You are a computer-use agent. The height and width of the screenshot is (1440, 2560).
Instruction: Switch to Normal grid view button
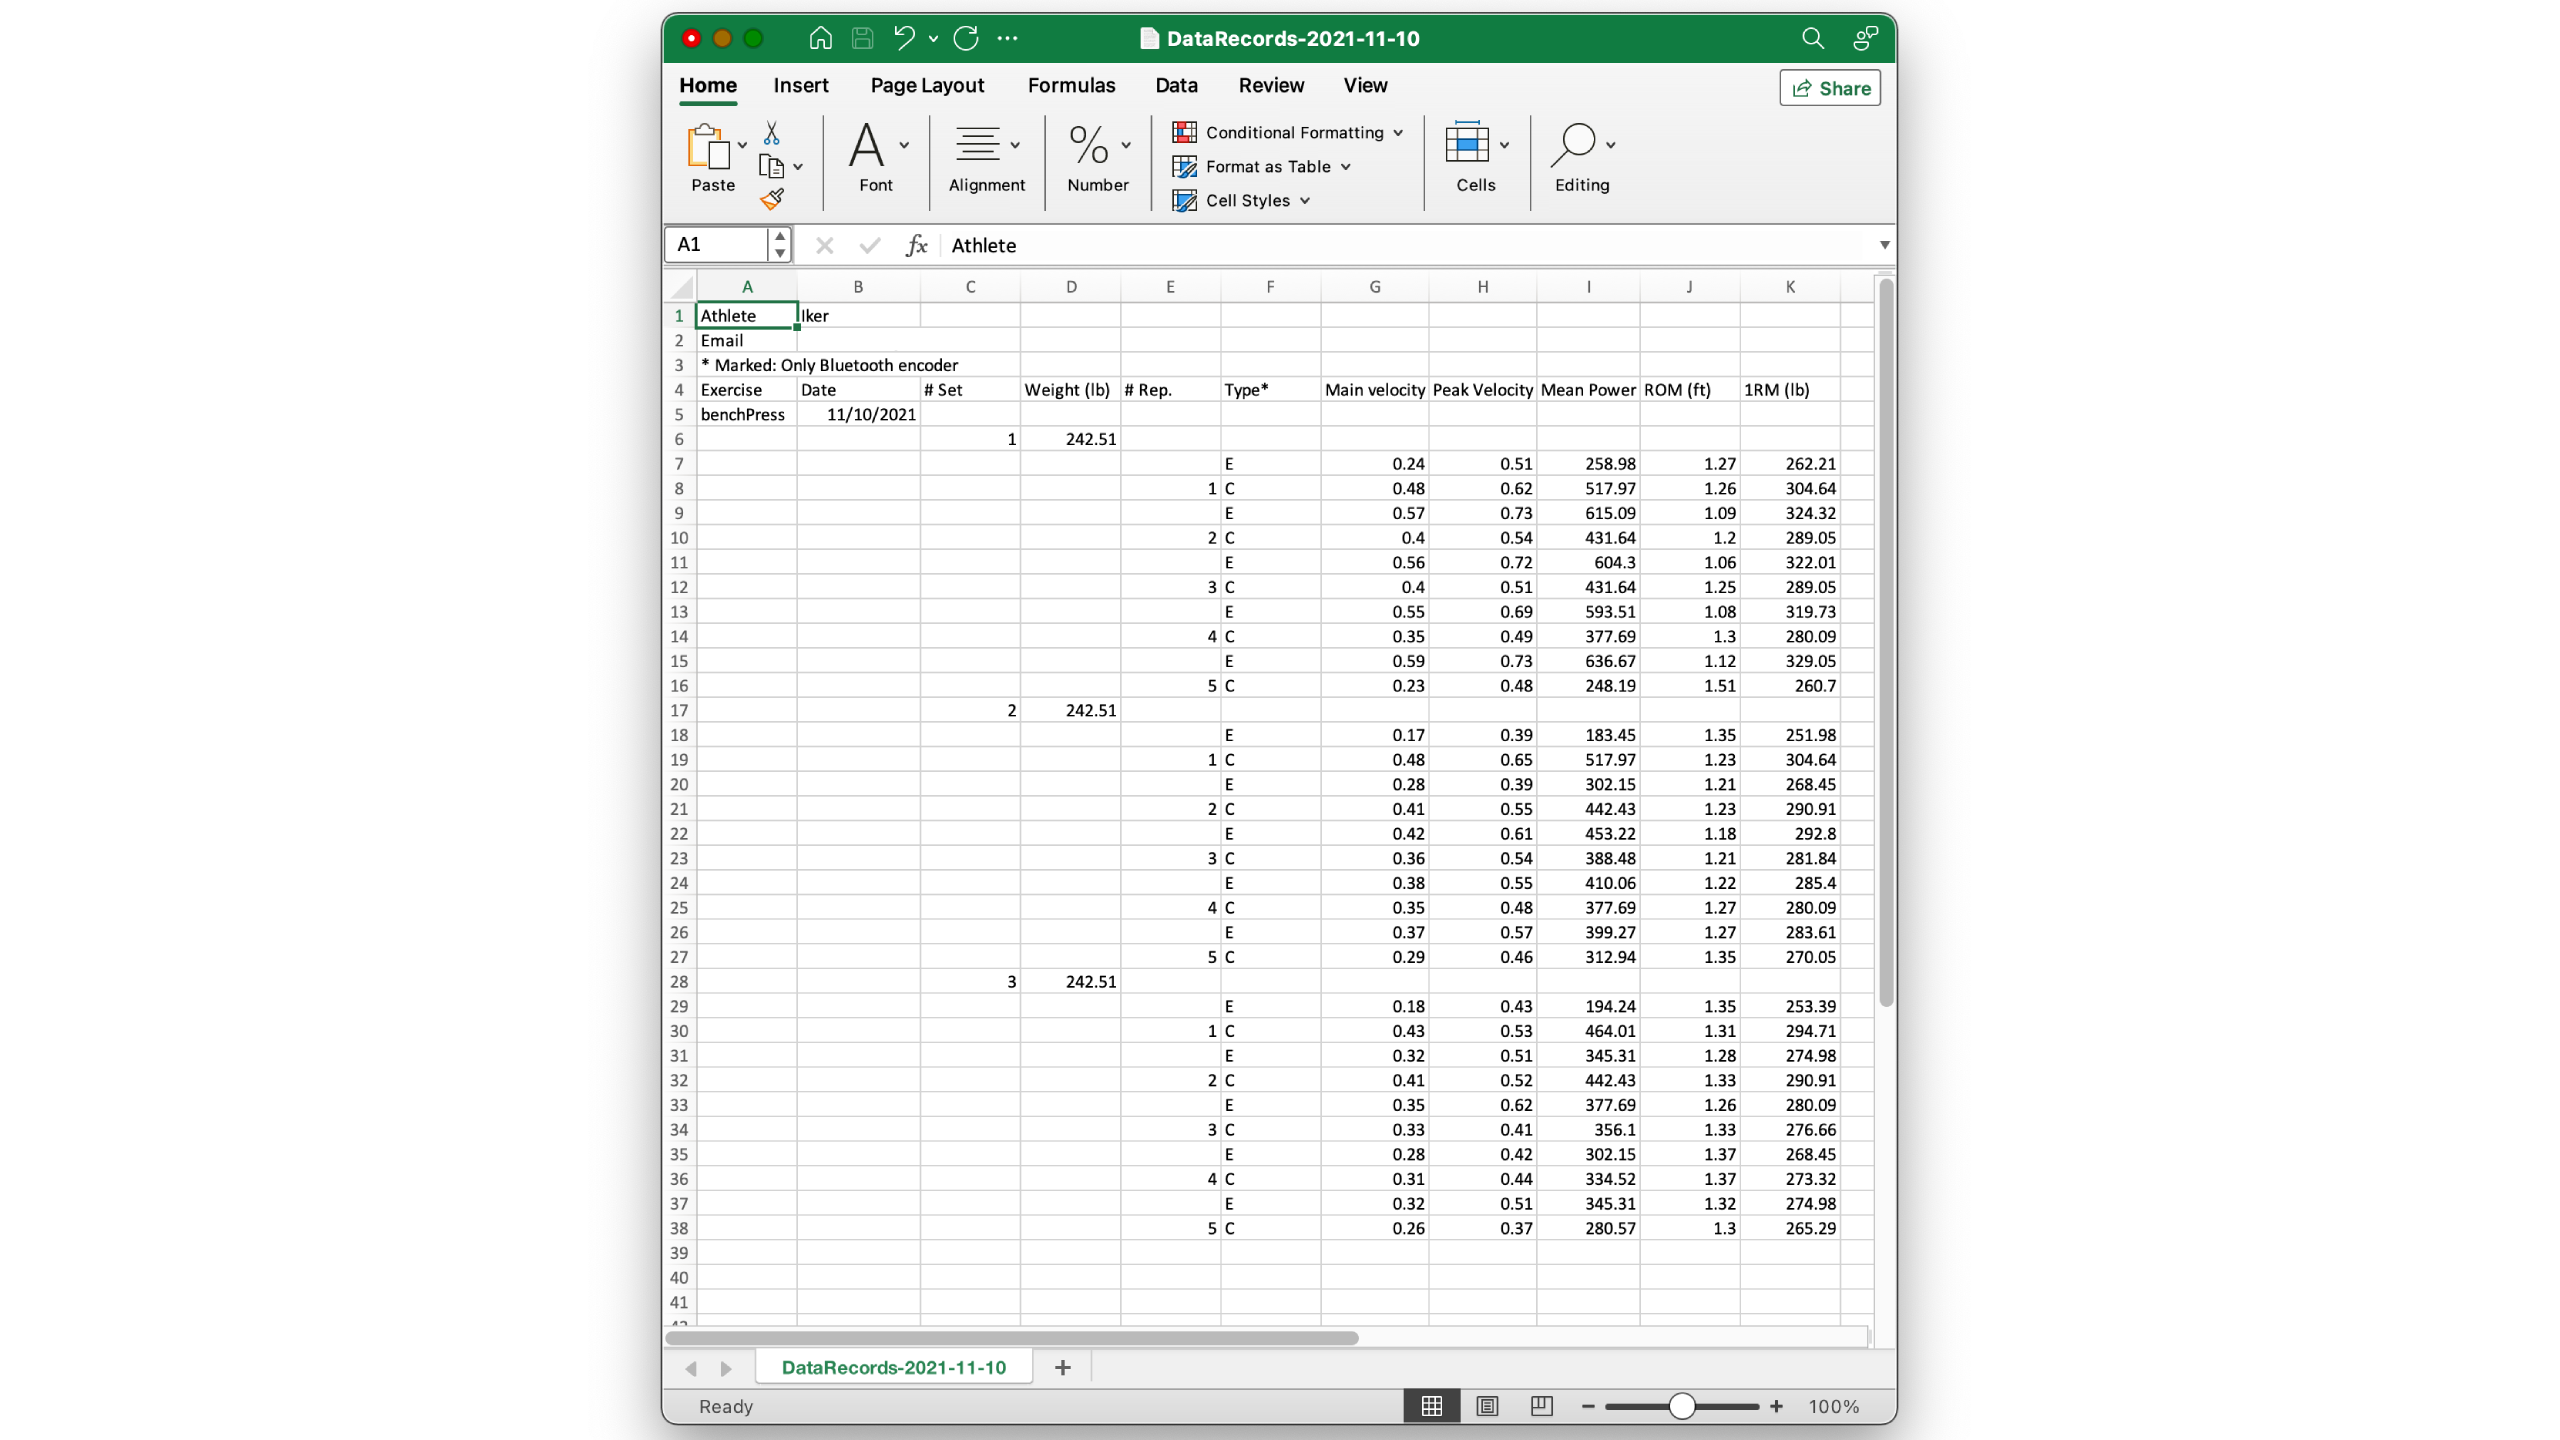1431,1406
